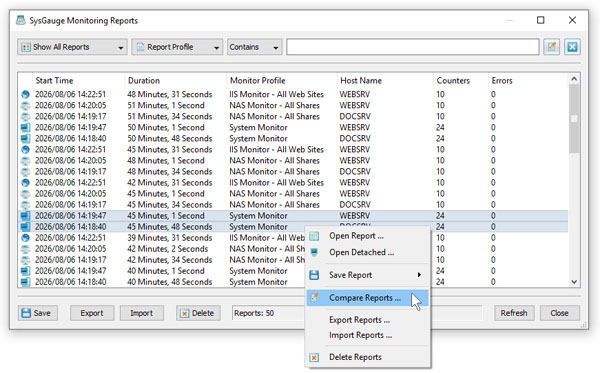Click the icon of 51 Minutes, 1 Second row

25,105
